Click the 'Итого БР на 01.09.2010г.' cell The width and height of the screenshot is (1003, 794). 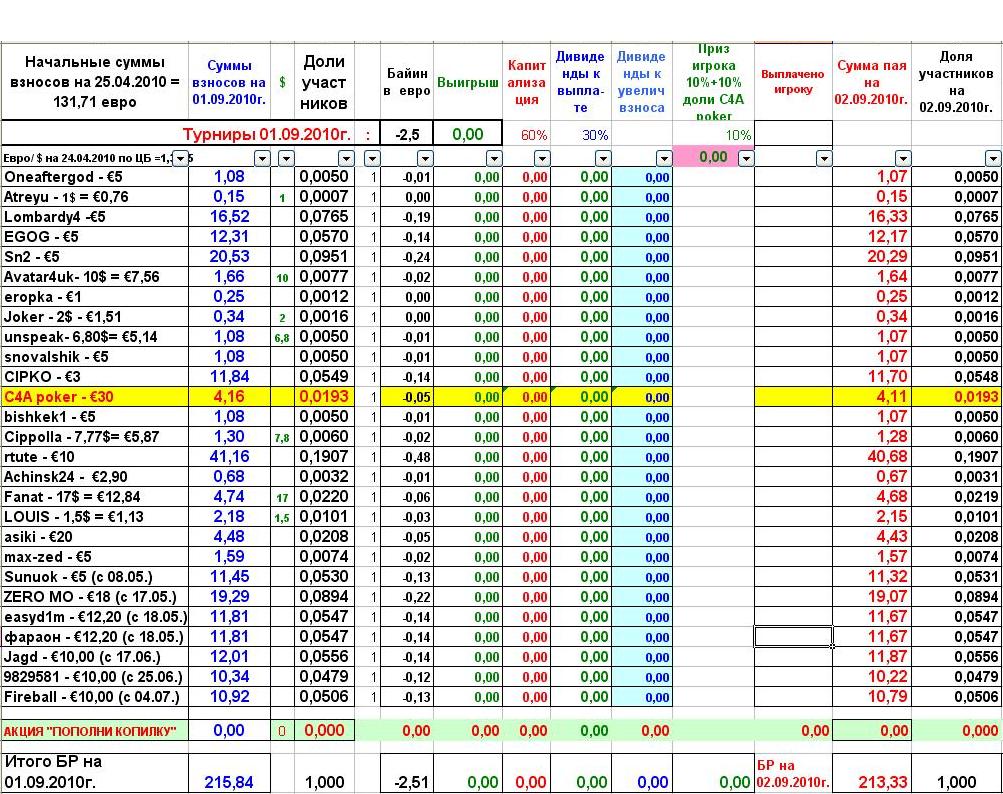click(x=95, y=772)
